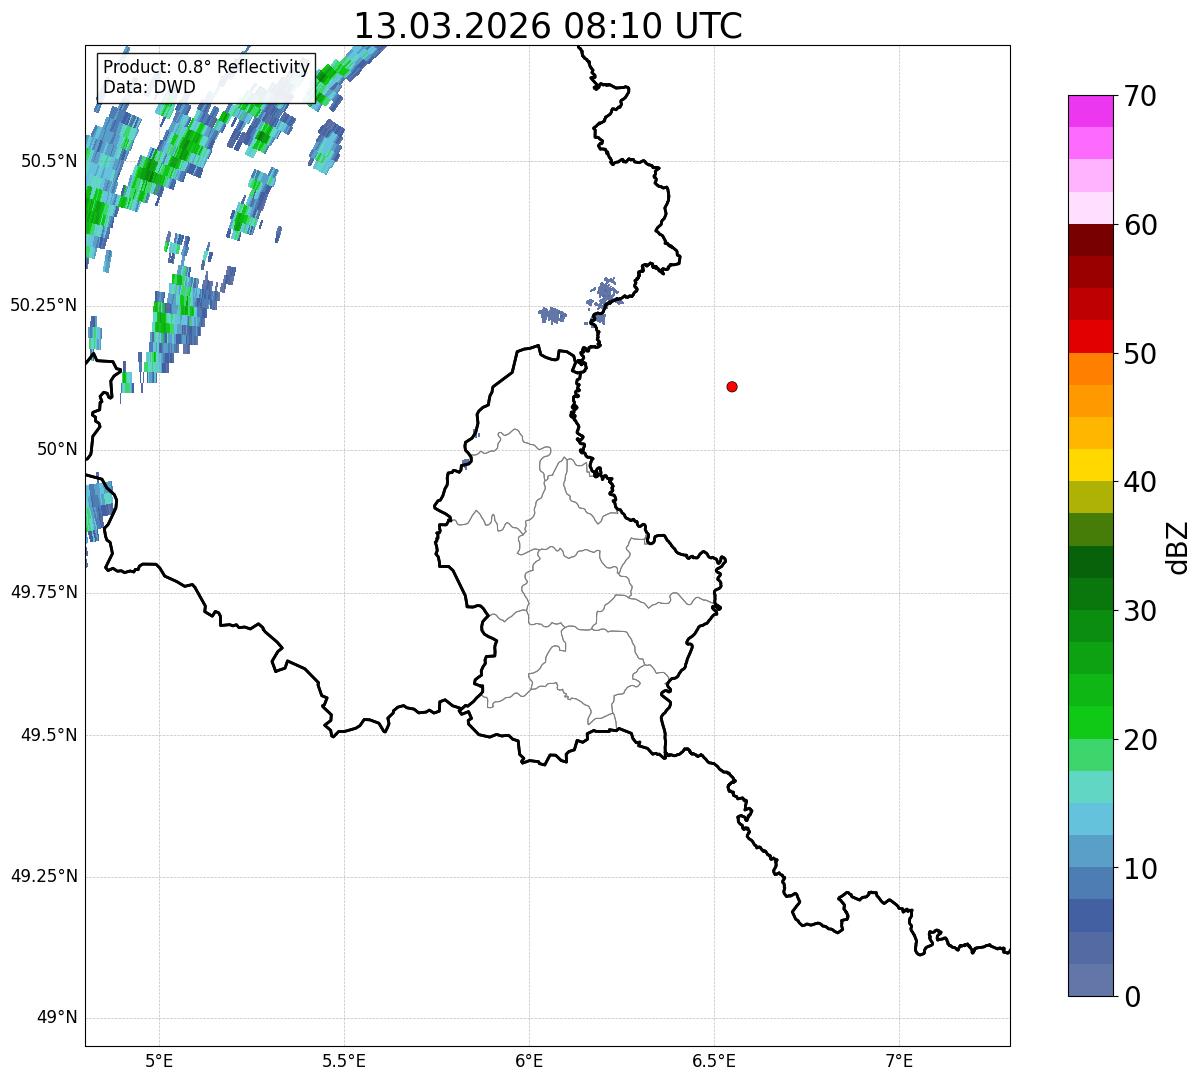Viewport: 1202px width, 1081px height.
Task: Click the bright green colorbar swatch above 20
Action: tap(1091, 722)
